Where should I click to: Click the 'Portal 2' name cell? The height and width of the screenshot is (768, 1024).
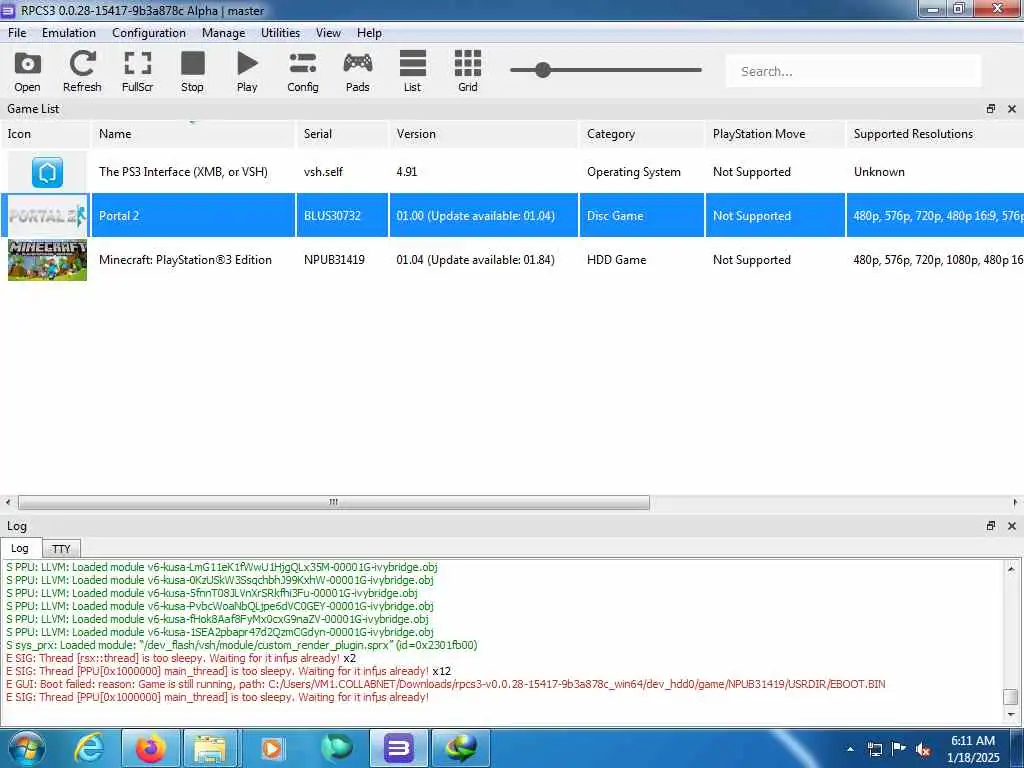193,216
